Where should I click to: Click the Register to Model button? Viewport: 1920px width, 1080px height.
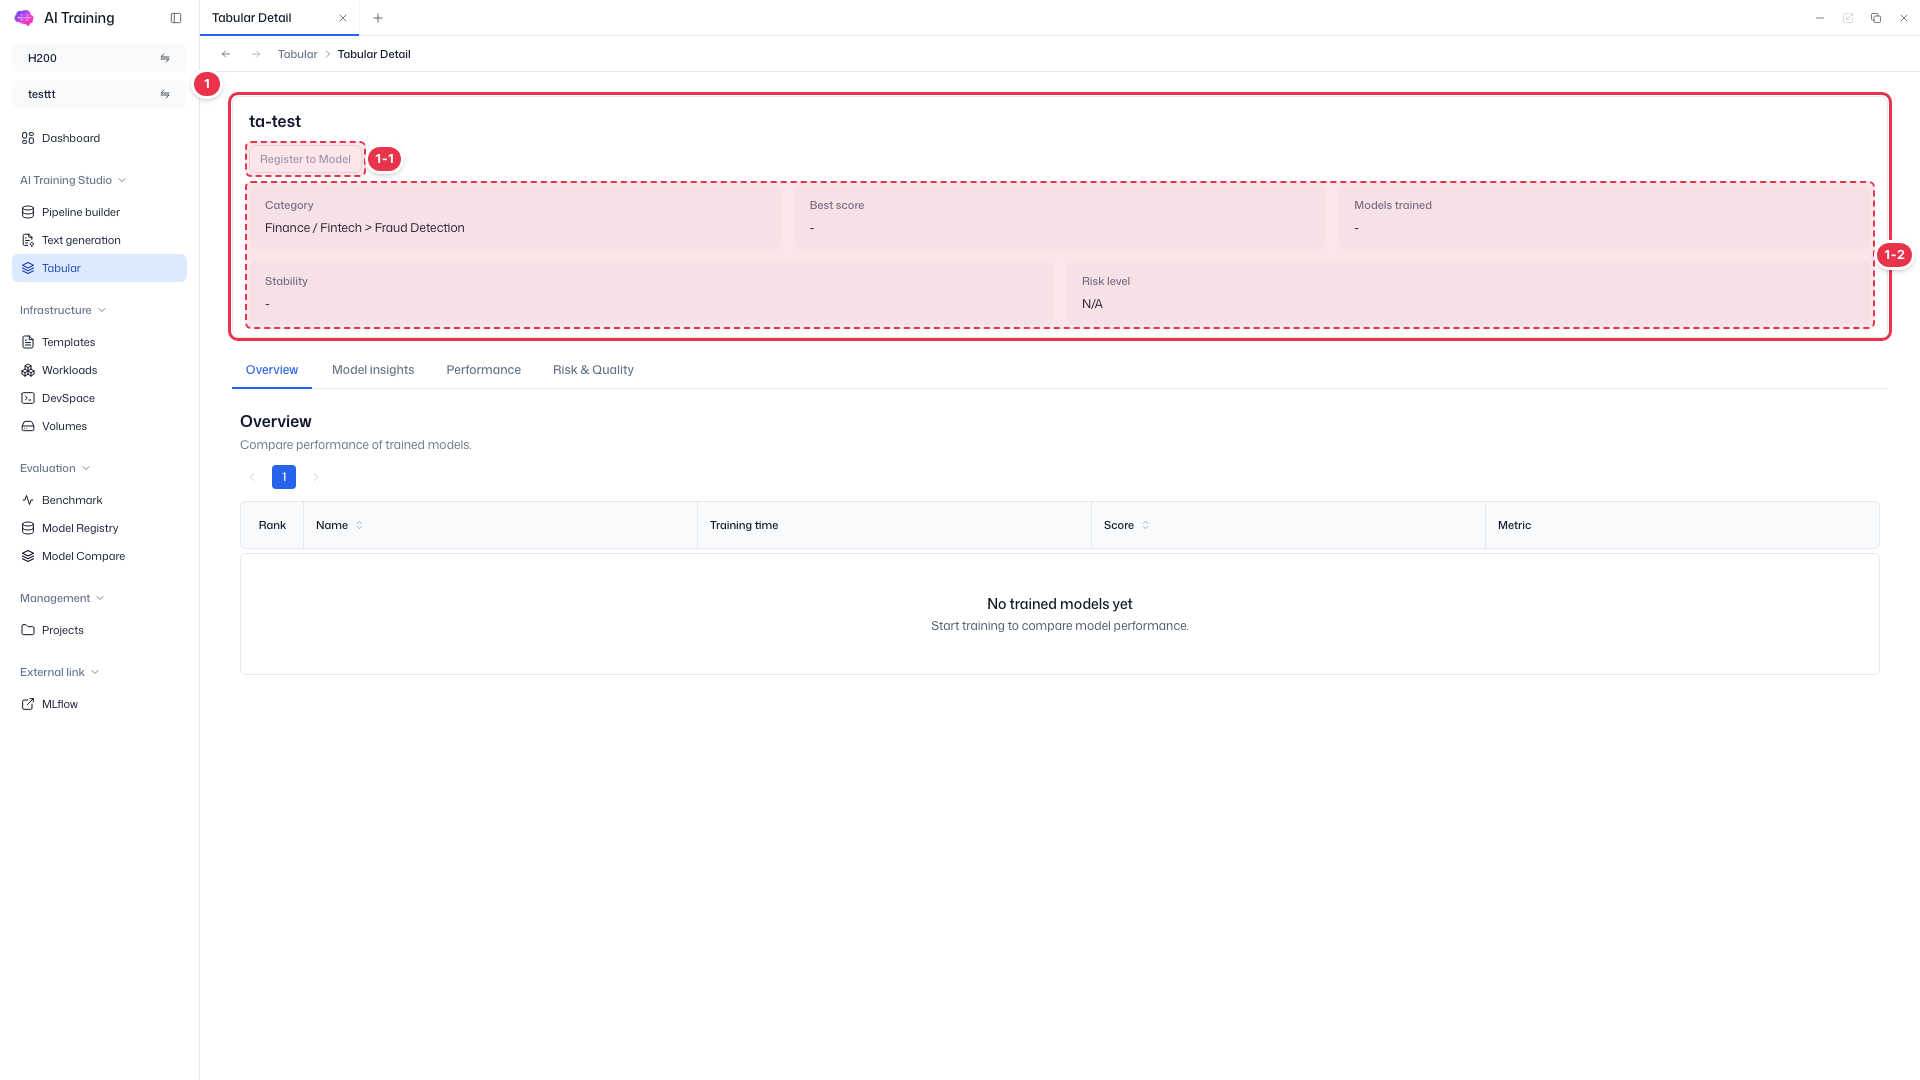[x=305, y=159]
